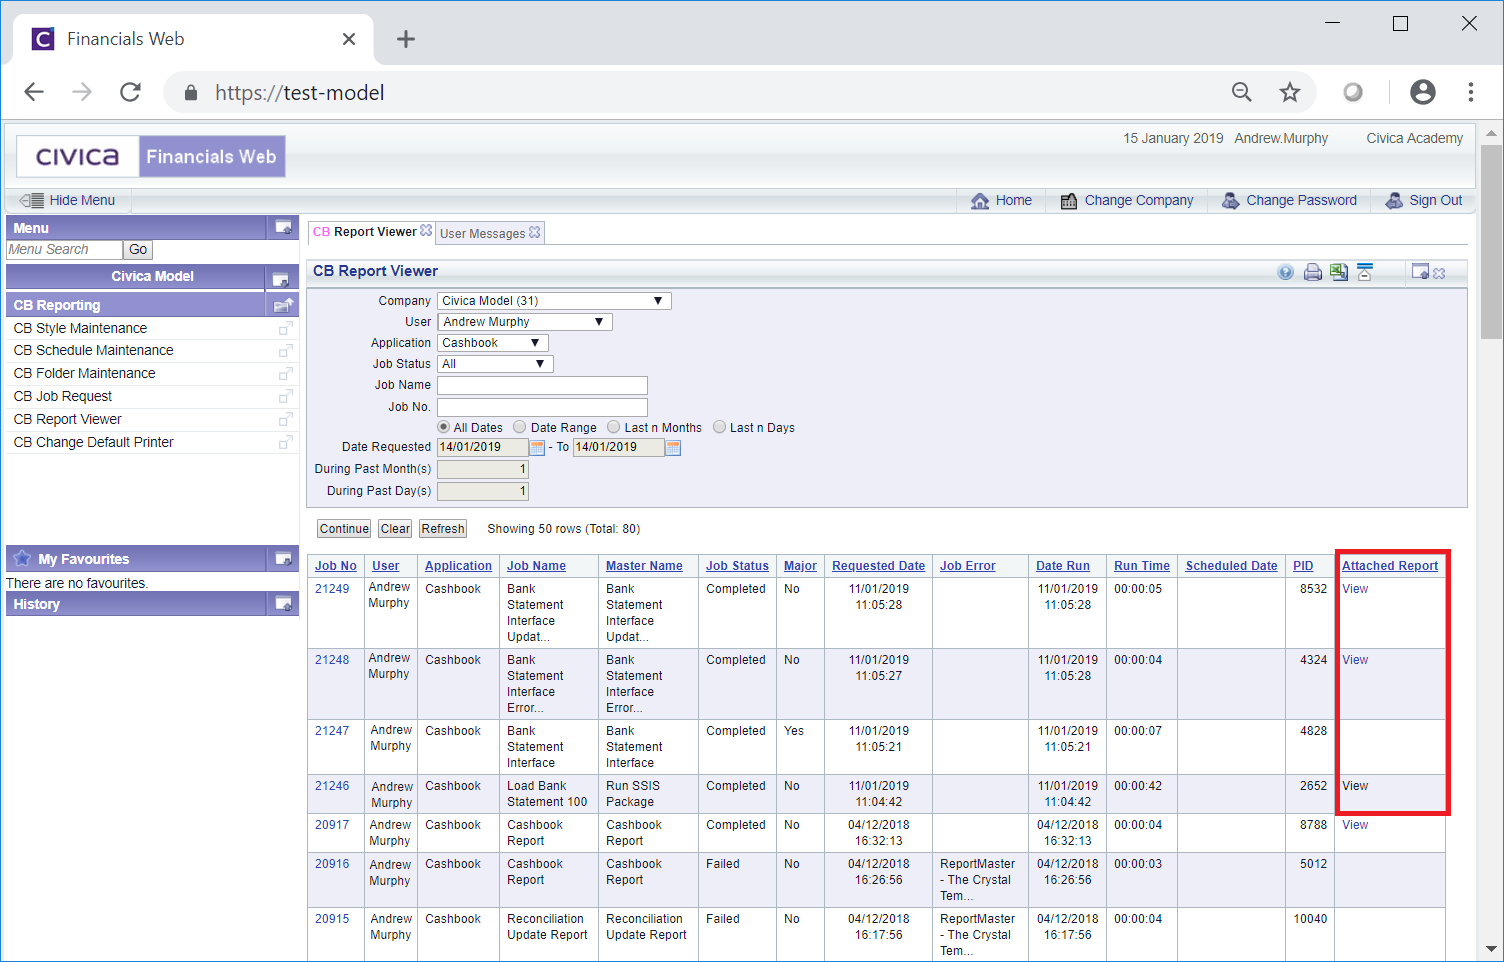Print the report viewer list

[x=1313, y=272]
